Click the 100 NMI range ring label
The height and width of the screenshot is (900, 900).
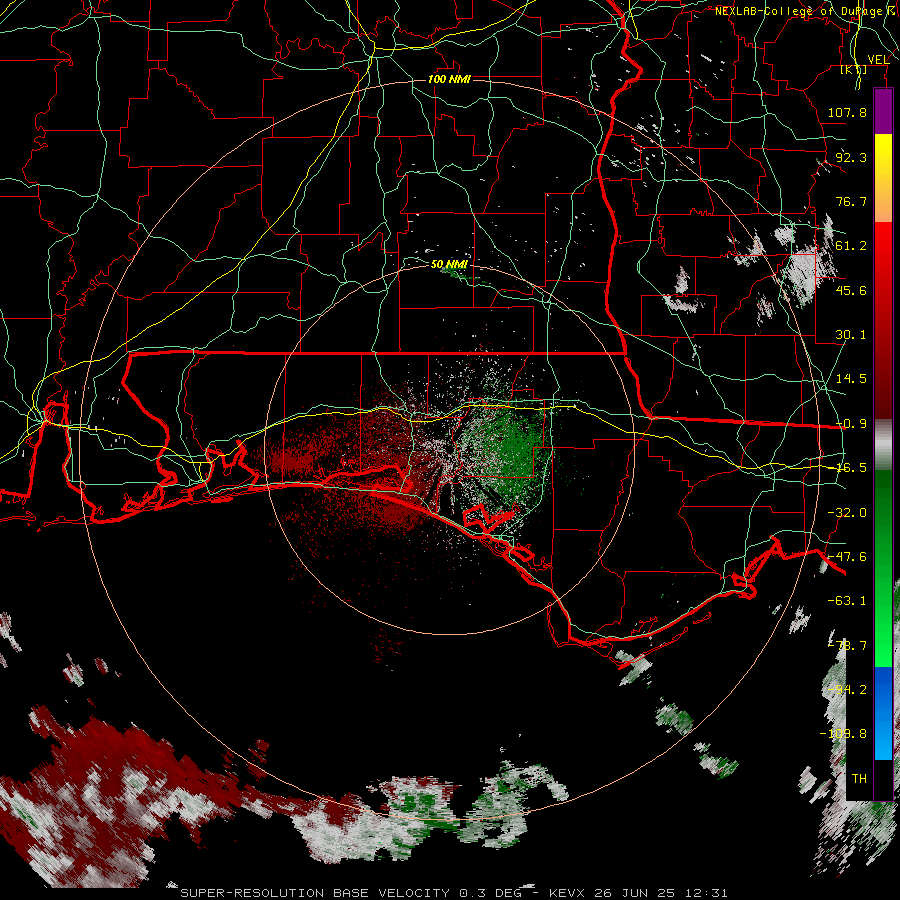tap(449, 79)
